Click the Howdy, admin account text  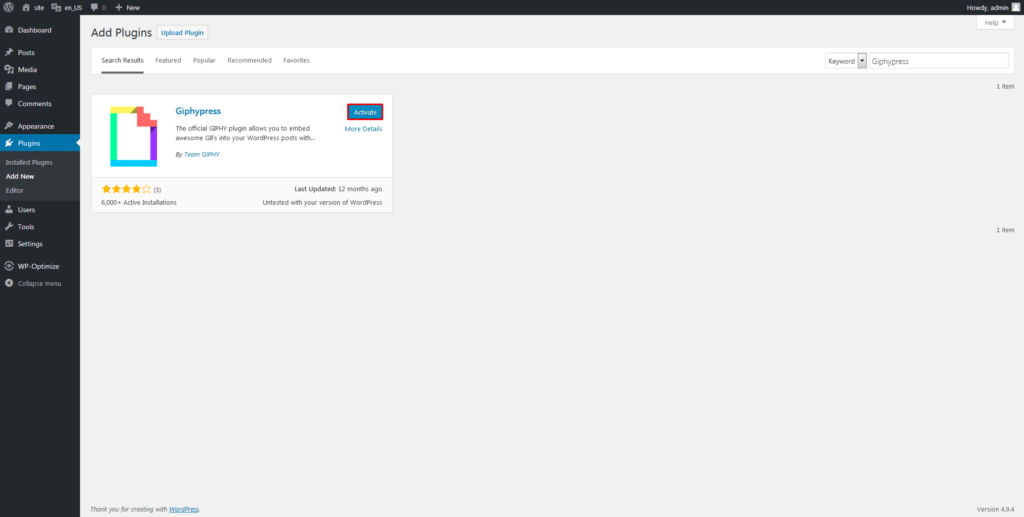[x=987, y=7]
